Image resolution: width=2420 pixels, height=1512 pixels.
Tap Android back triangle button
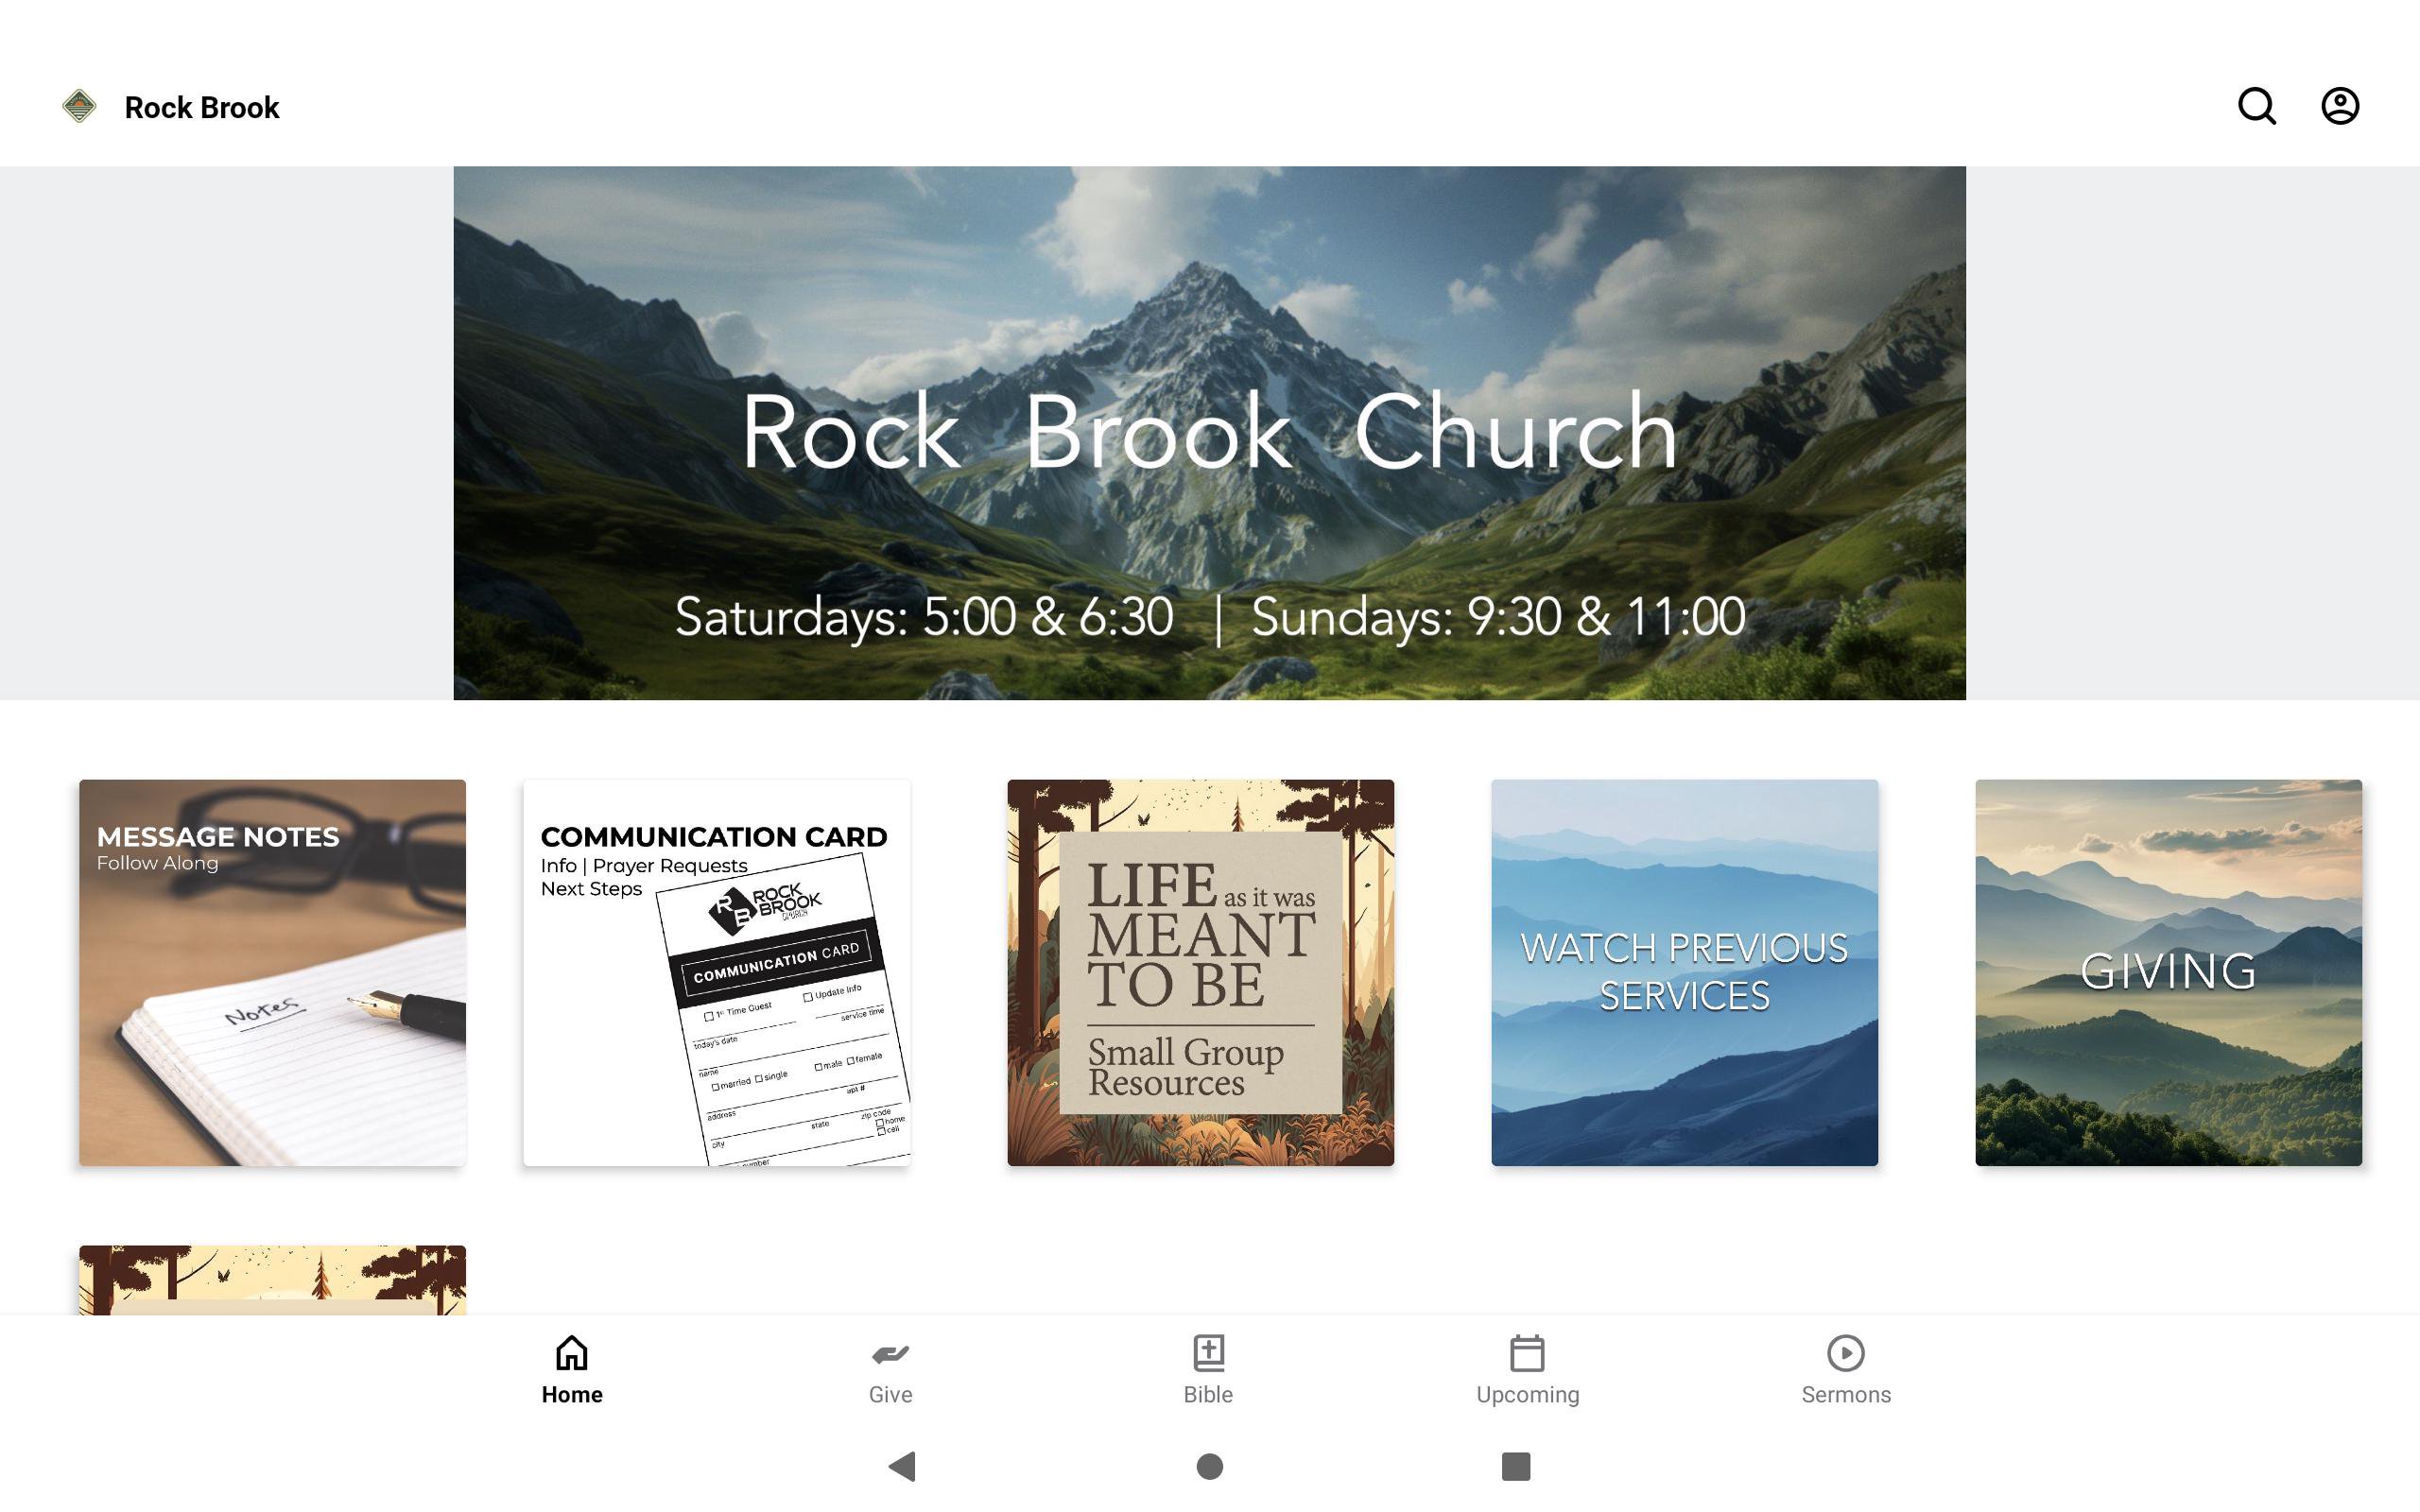point(902,1467)
